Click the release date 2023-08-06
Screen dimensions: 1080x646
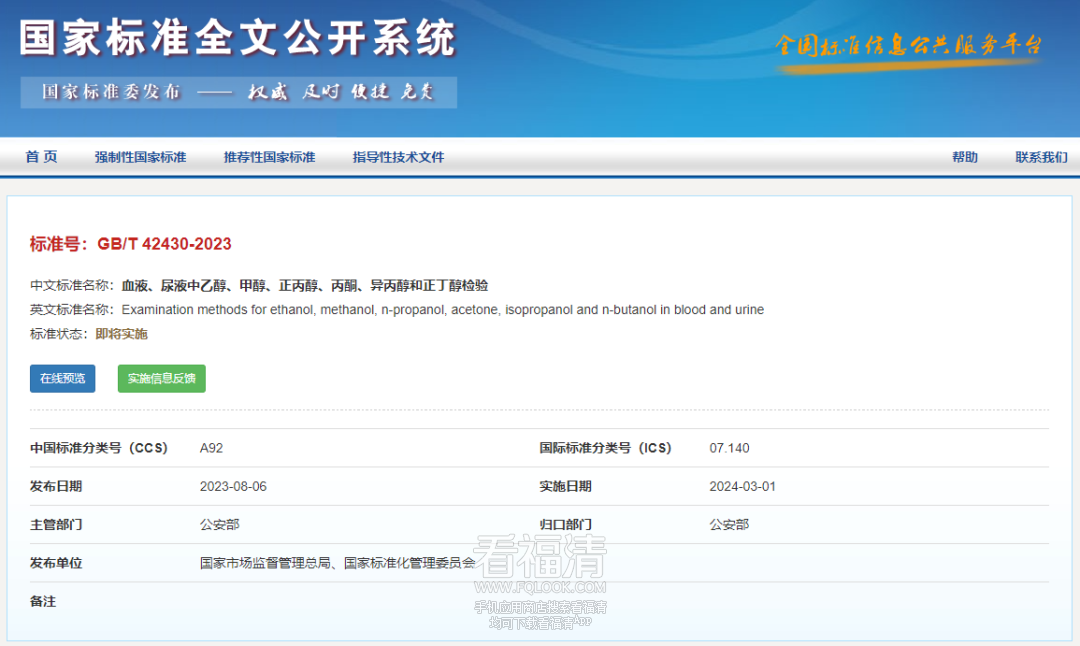tap(233, 487)
